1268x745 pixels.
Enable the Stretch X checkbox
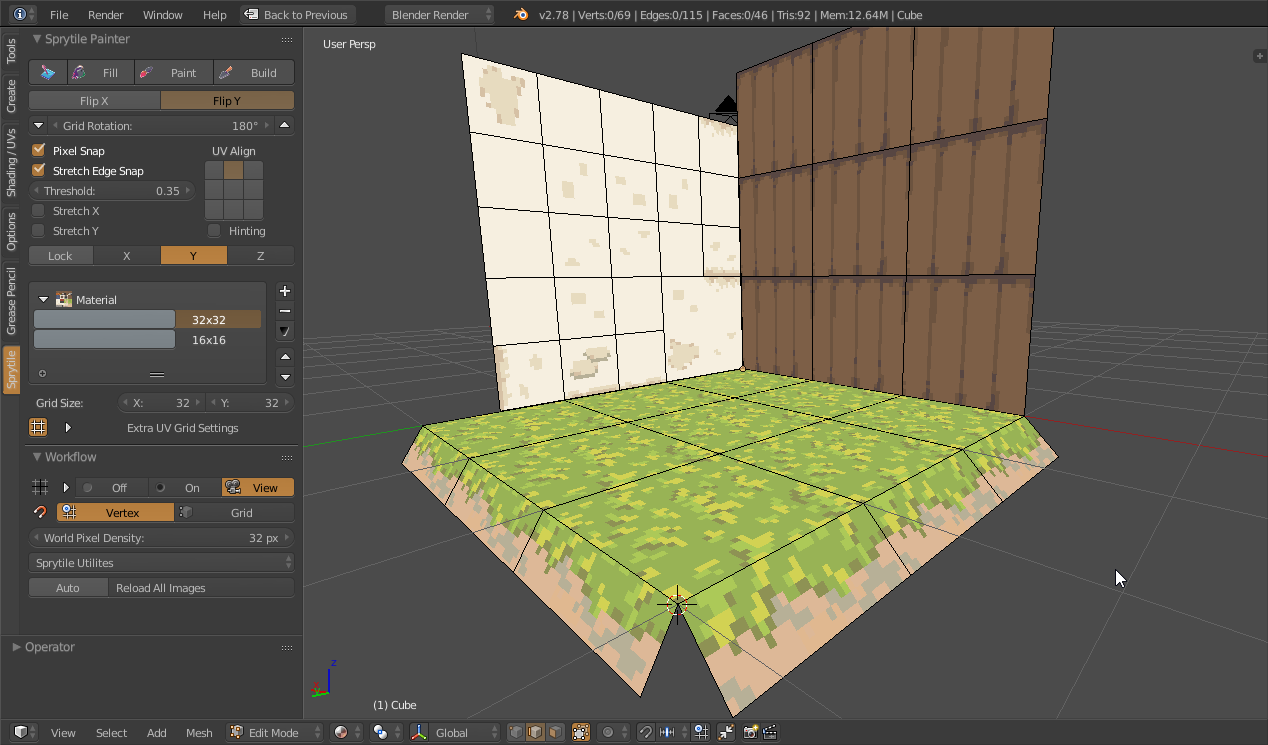(x=39, y=210)
